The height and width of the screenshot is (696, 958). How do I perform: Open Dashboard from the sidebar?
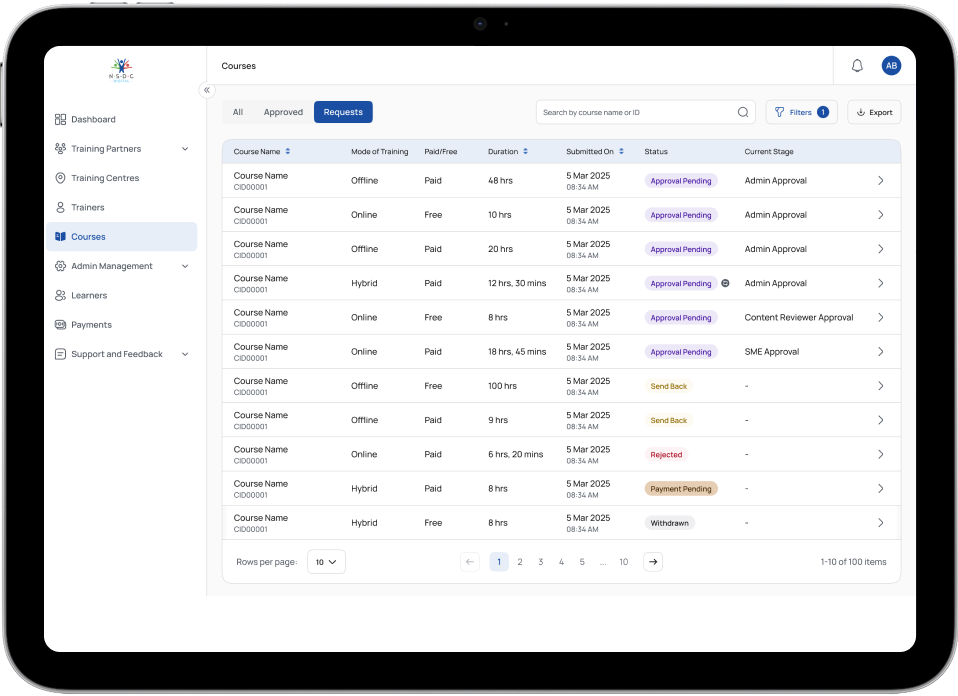pyautogui.click(x=93, y=119)
